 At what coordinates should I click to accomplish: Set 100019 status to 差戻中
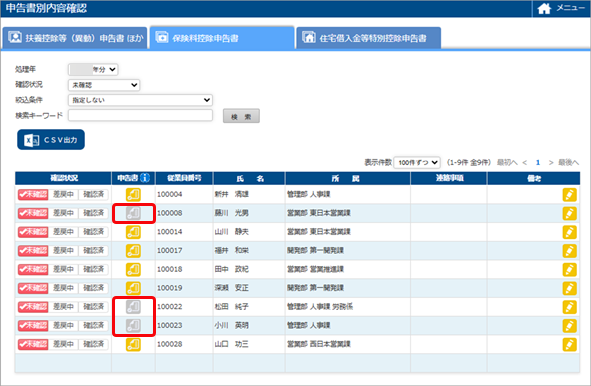pos(63,288)
